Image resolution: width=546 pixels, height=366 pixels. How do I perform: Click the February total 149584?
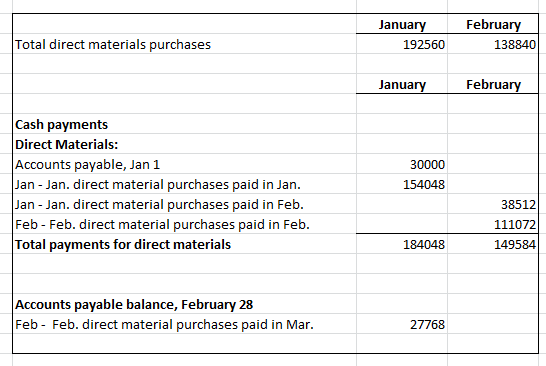click(x=515, y=244)
